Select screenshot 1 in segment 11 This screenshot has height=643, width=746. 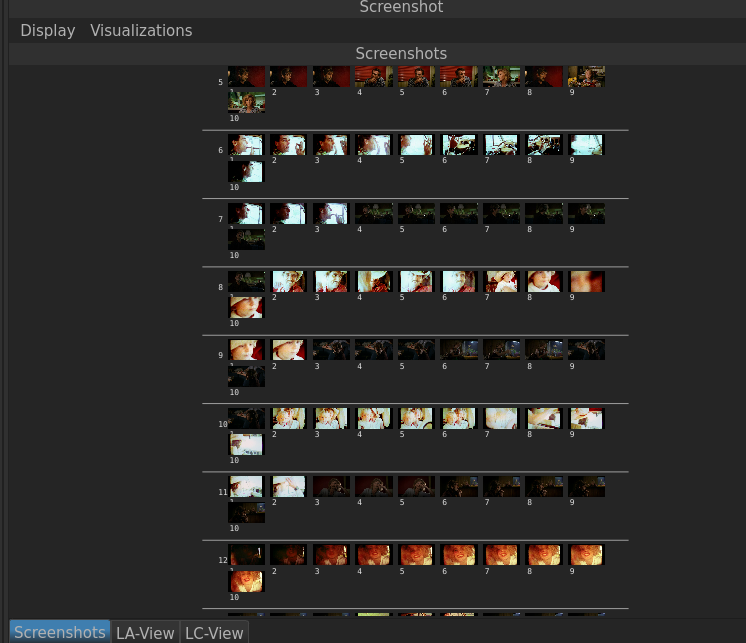click(246, 487)
